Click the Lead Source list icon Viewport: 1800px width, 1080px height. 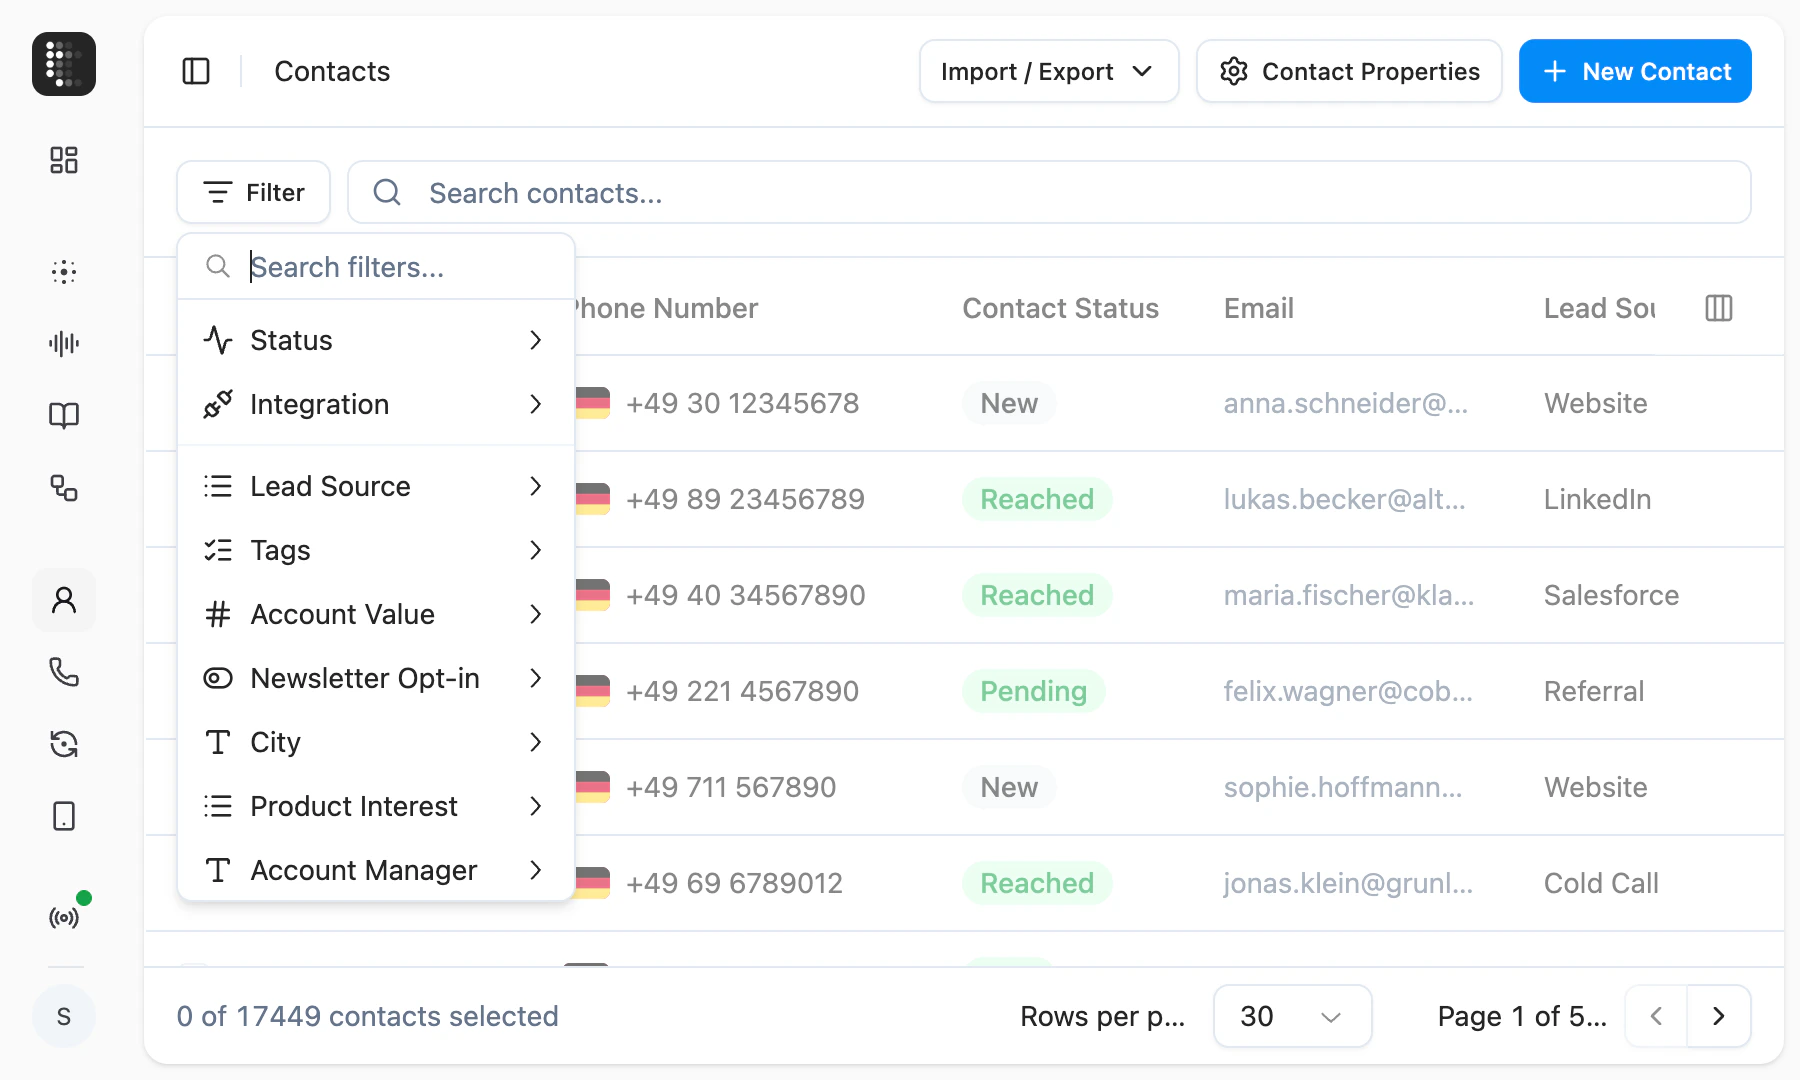click(218, 486)
